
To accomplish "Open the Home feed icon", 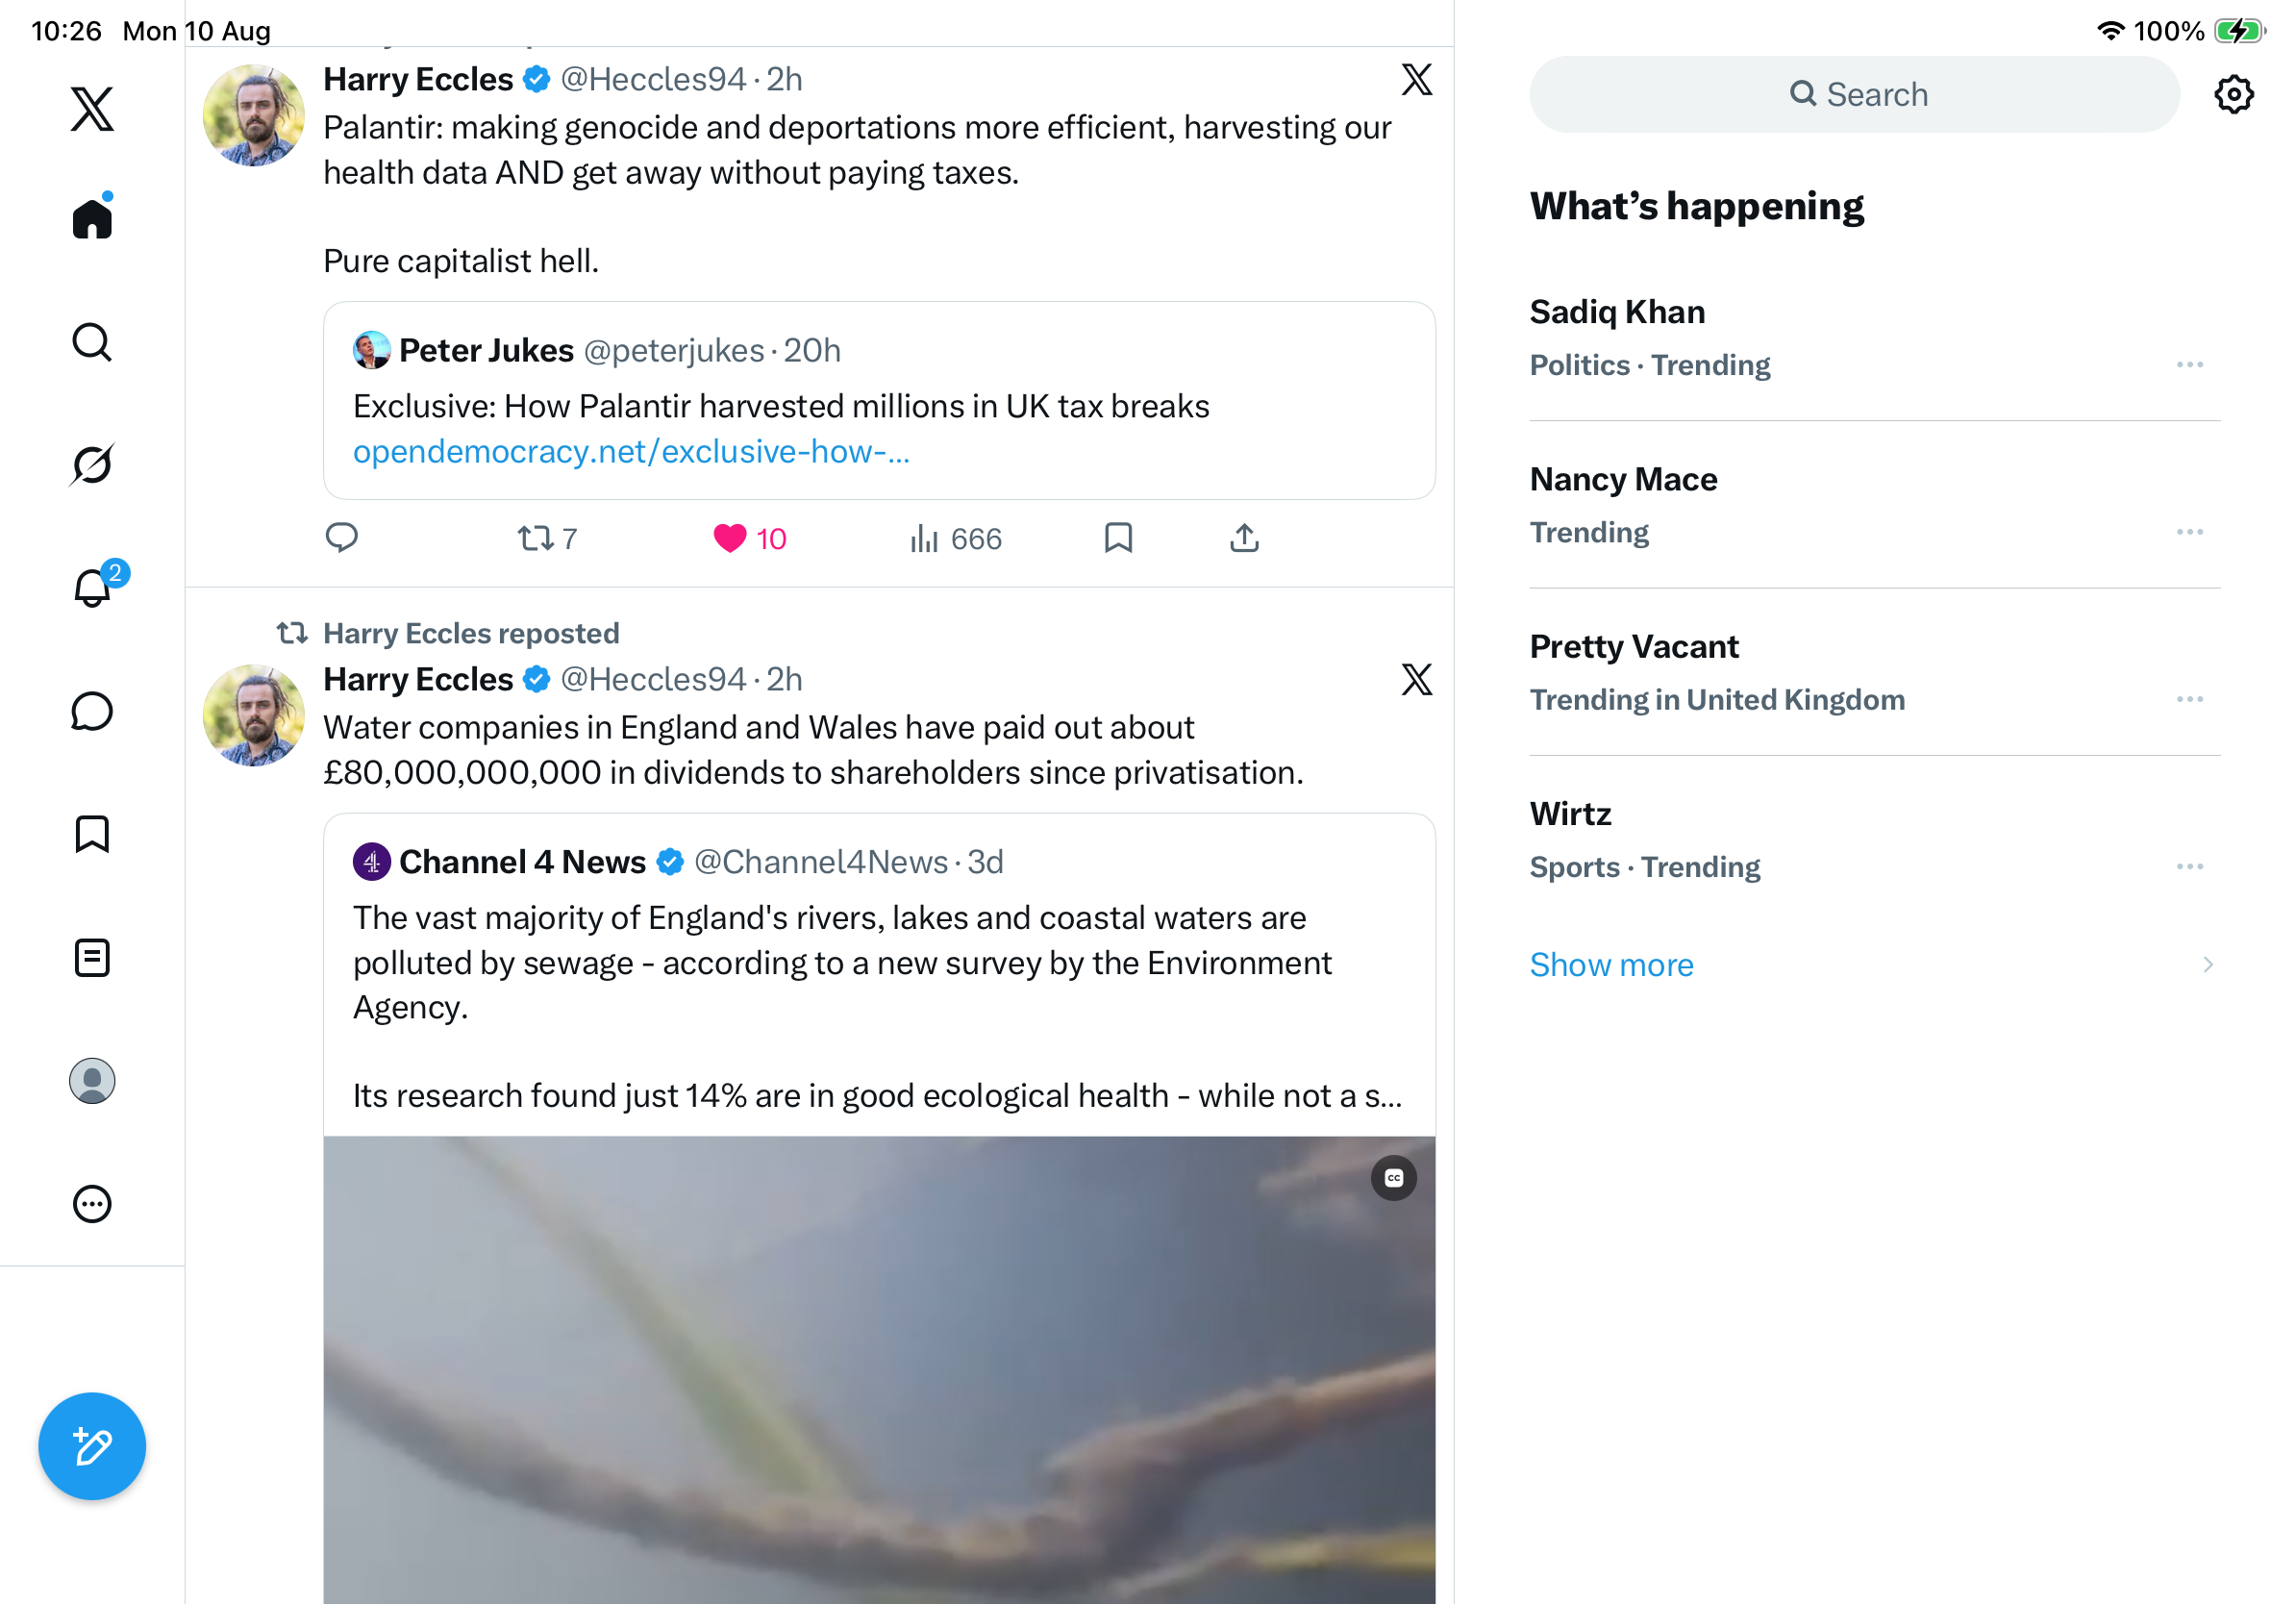I will click(92, 217).
